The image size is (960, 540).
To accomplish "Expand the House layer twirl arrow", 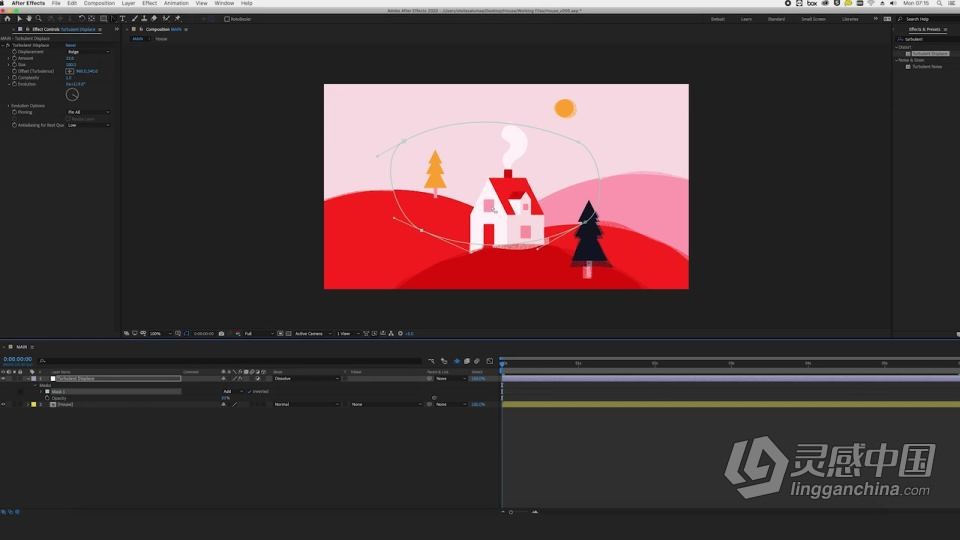I will point(27,405).
